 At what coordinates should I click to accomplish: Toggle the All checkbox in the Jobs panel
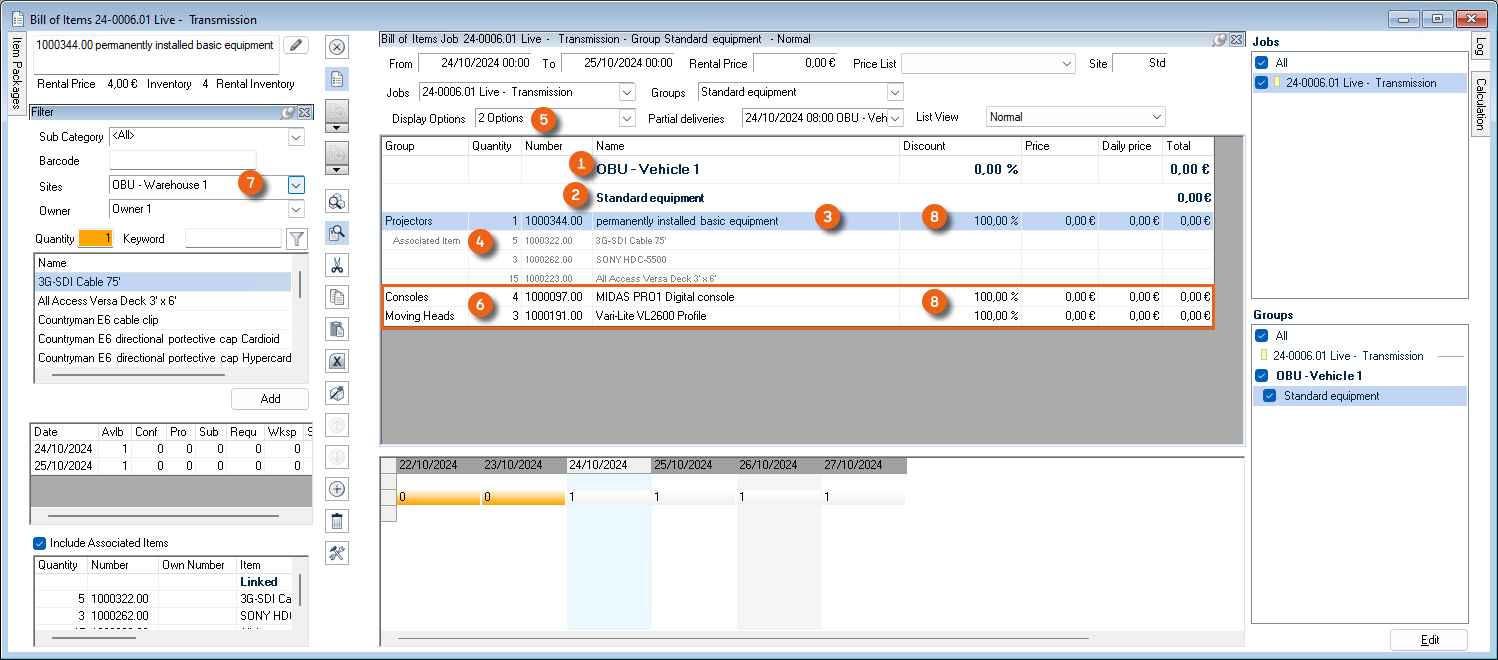[1261, 62]
